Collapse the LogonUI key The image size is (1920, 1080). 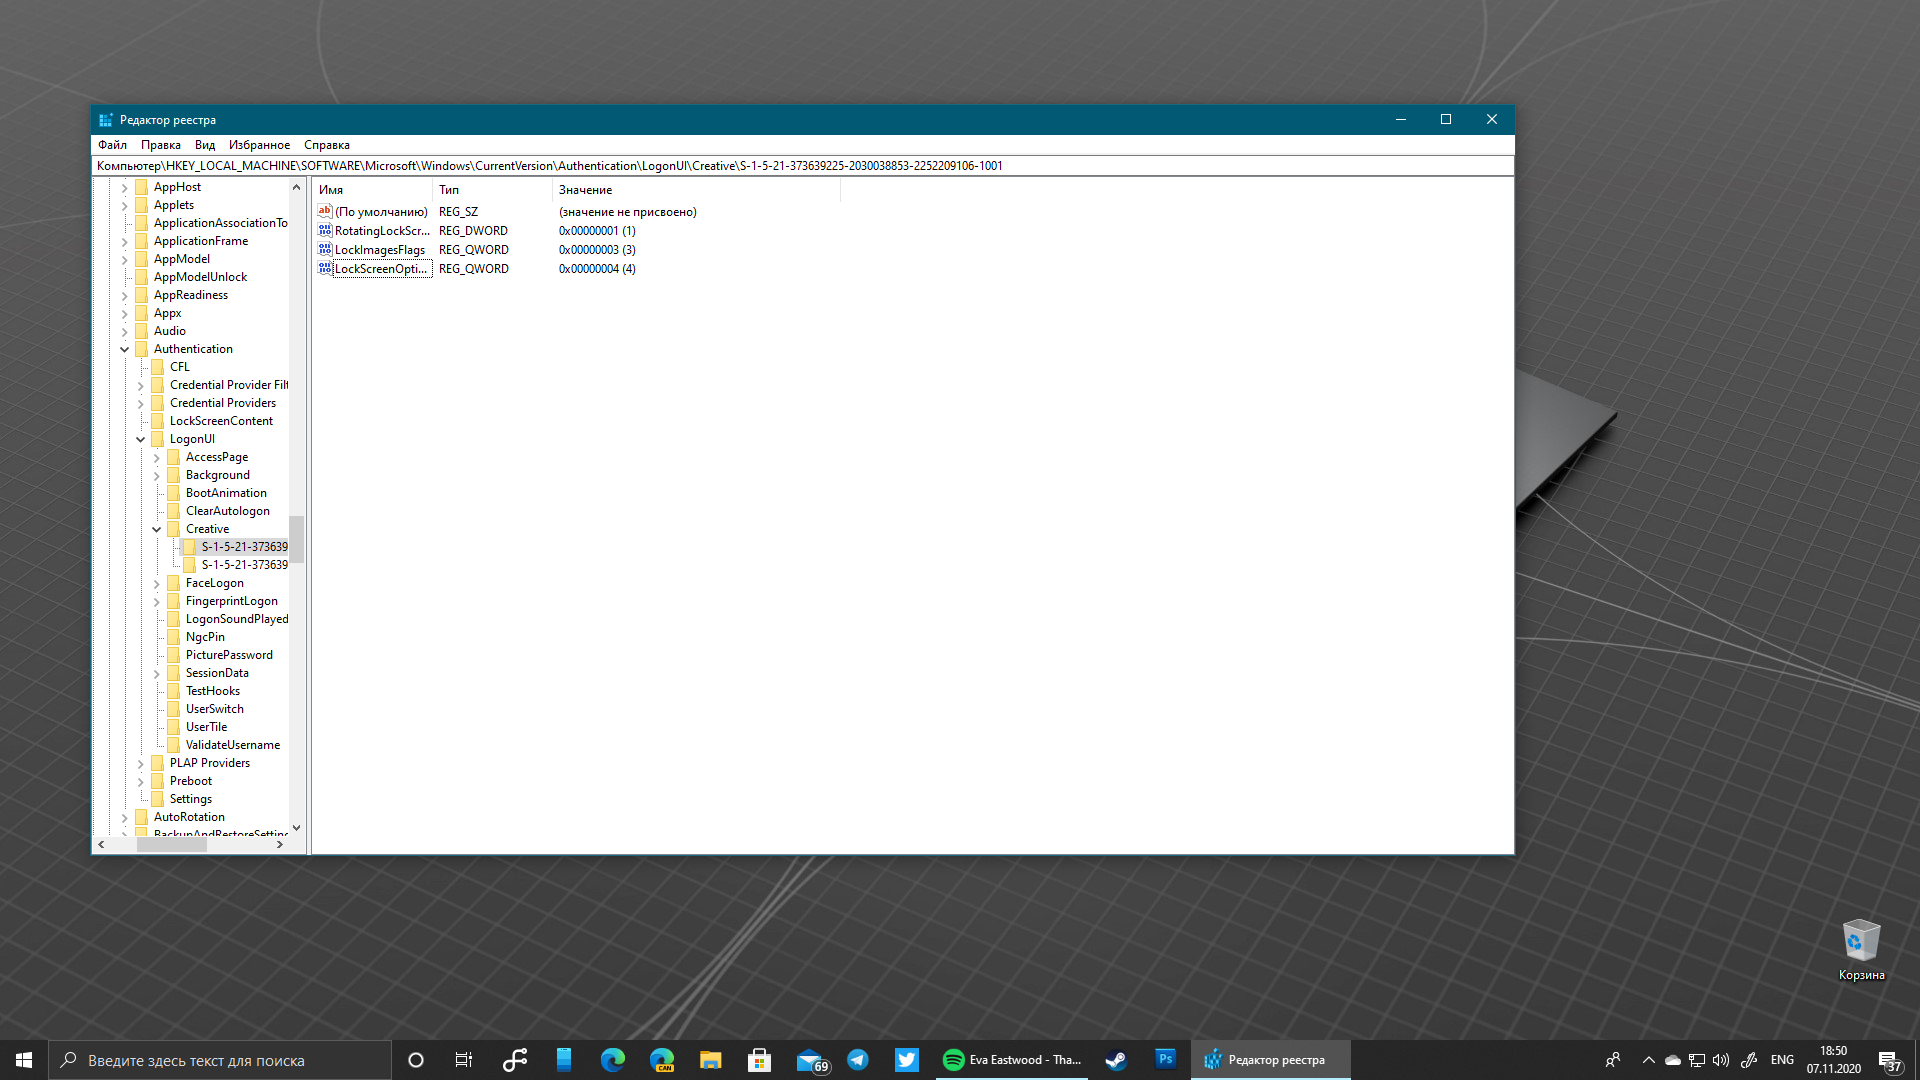tap(141, 439)
